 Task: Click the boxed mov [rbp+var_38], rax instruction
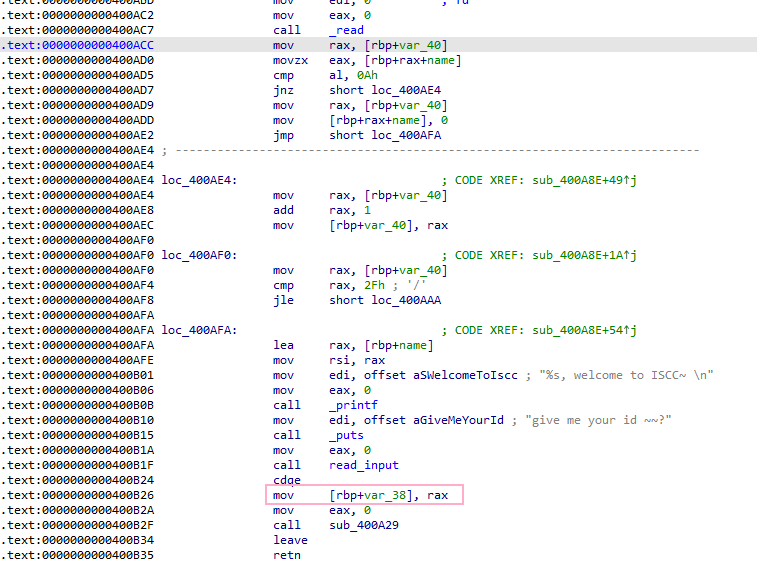365,495
